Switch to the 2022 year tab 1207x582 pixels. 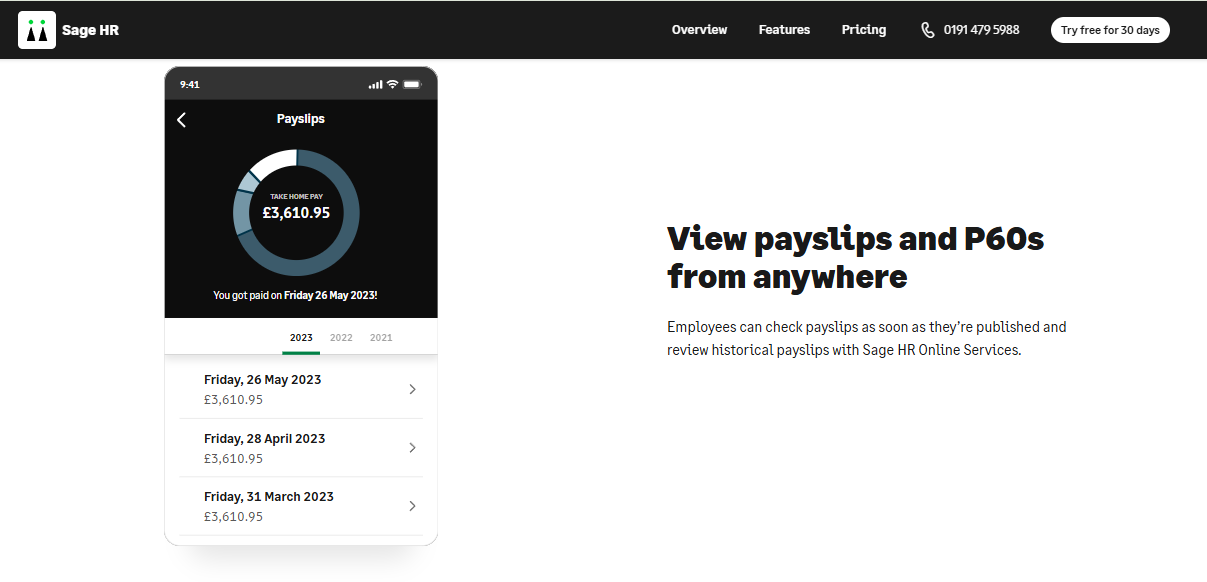(x=341, y=338)
